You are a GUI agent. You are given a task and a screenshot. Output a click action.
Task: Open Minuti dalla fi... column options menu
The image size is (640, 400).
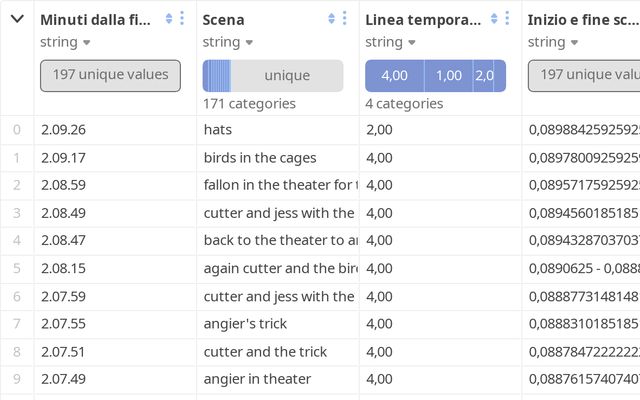181,18
